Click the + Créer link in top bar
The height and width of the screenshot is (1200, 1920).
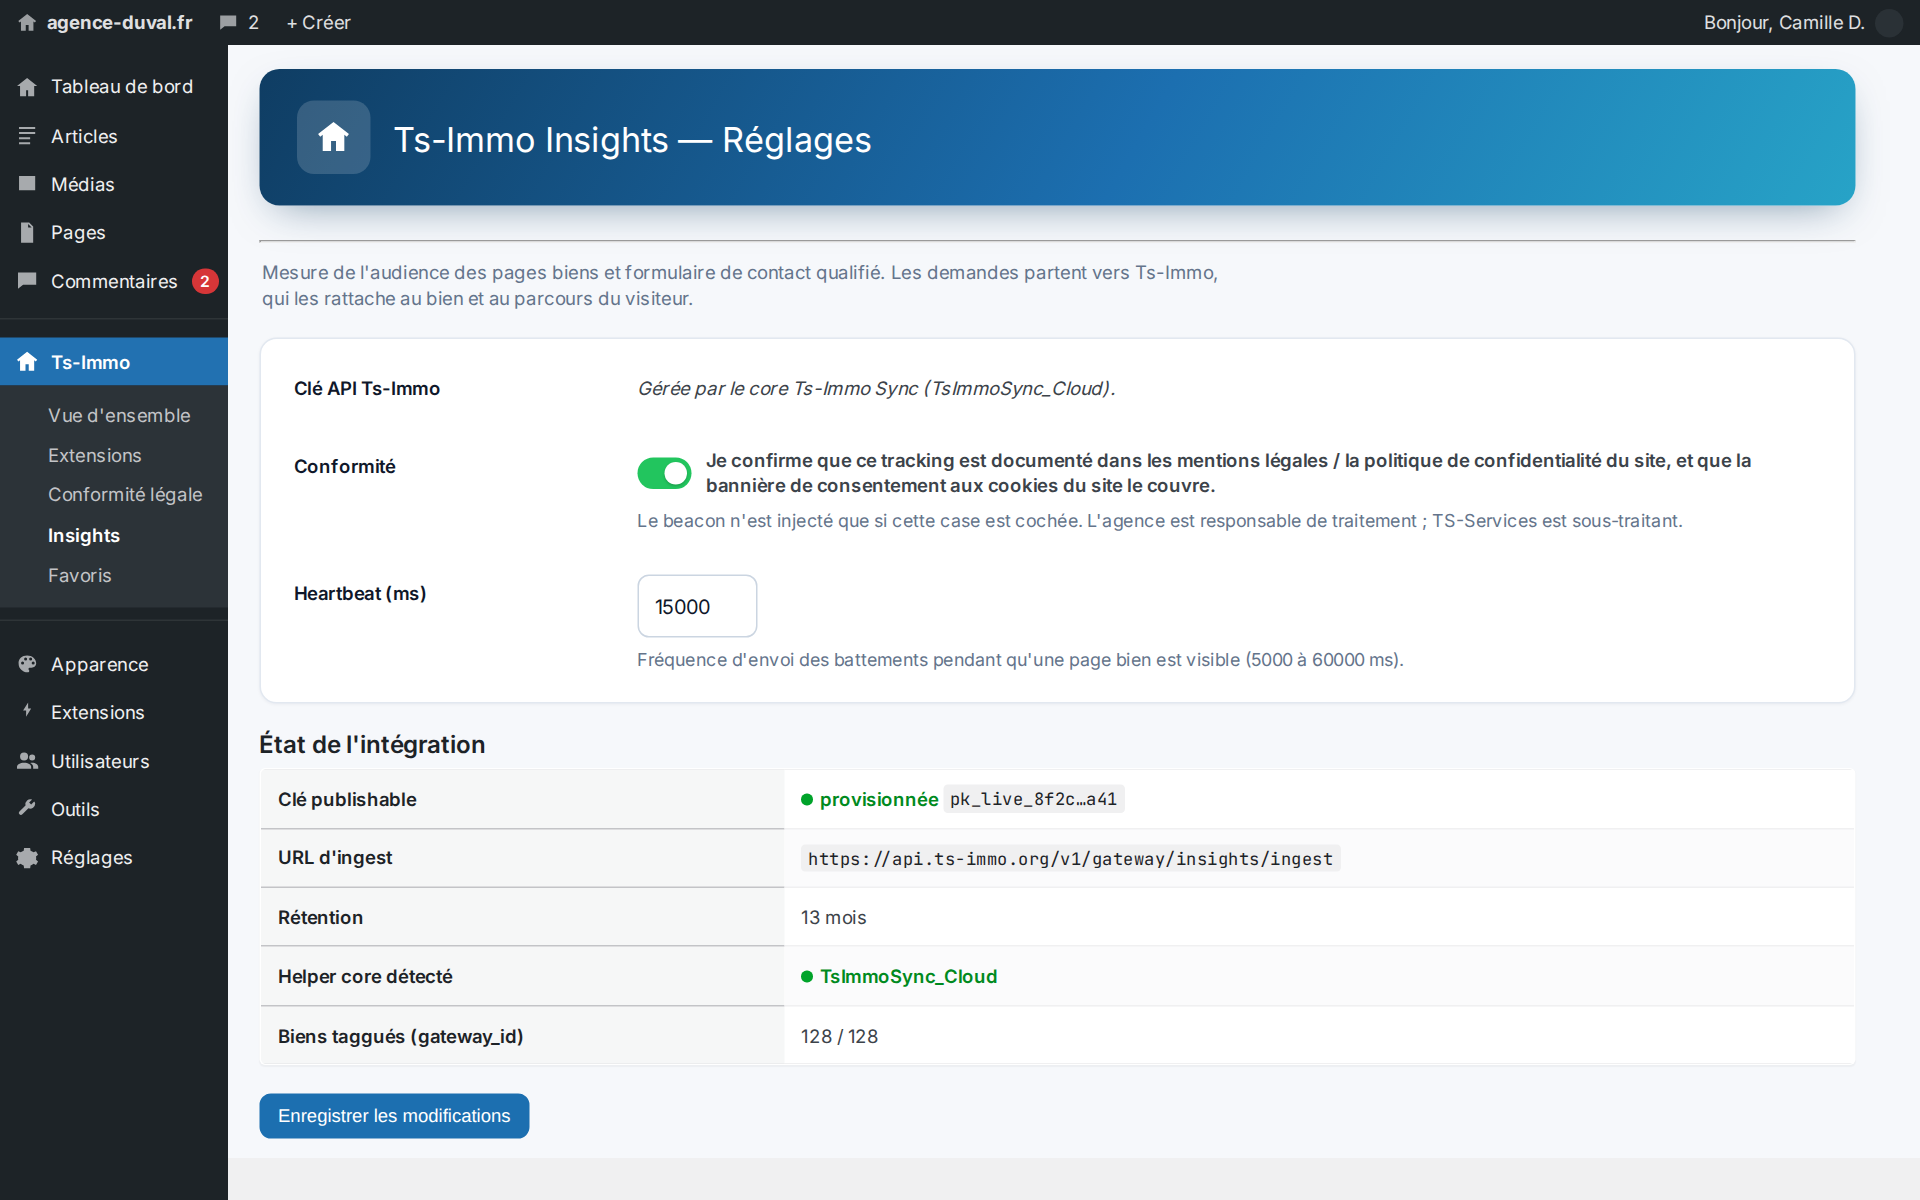(319, 22)
